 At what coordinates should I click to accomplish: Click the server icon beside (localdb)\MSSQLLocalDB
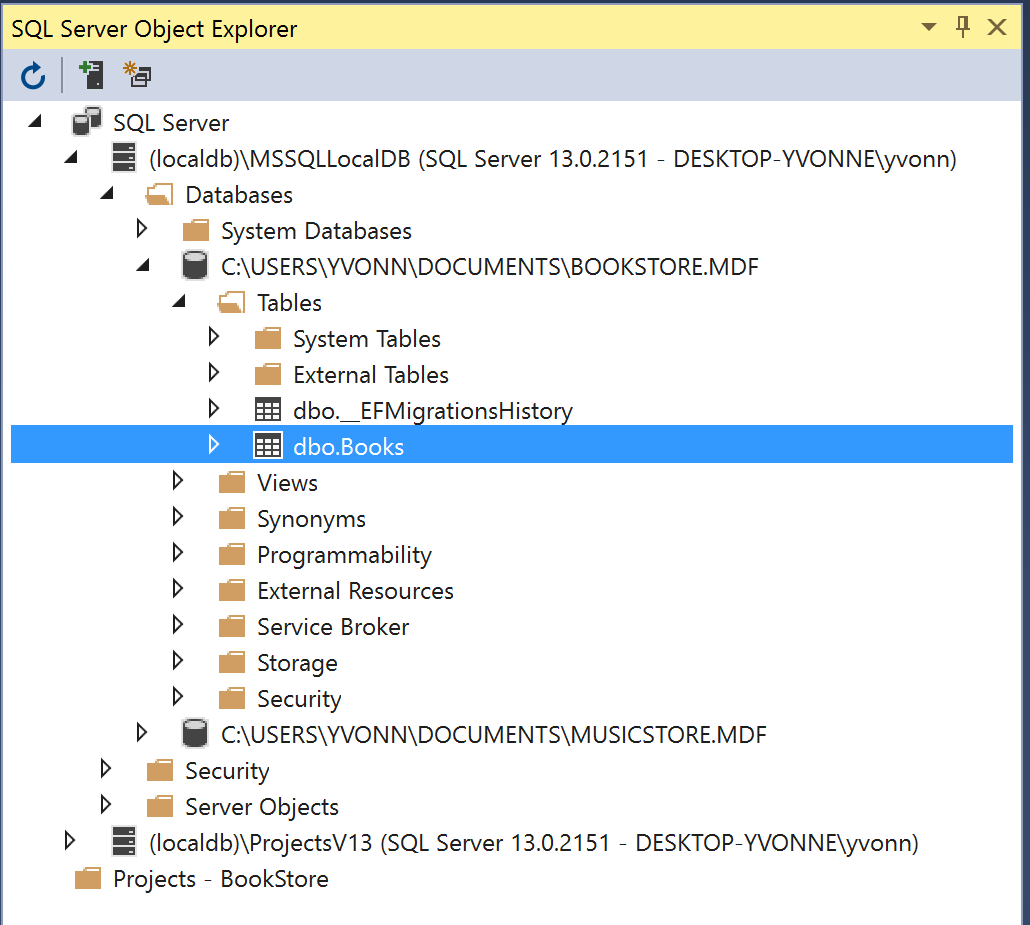pos(123,158)
